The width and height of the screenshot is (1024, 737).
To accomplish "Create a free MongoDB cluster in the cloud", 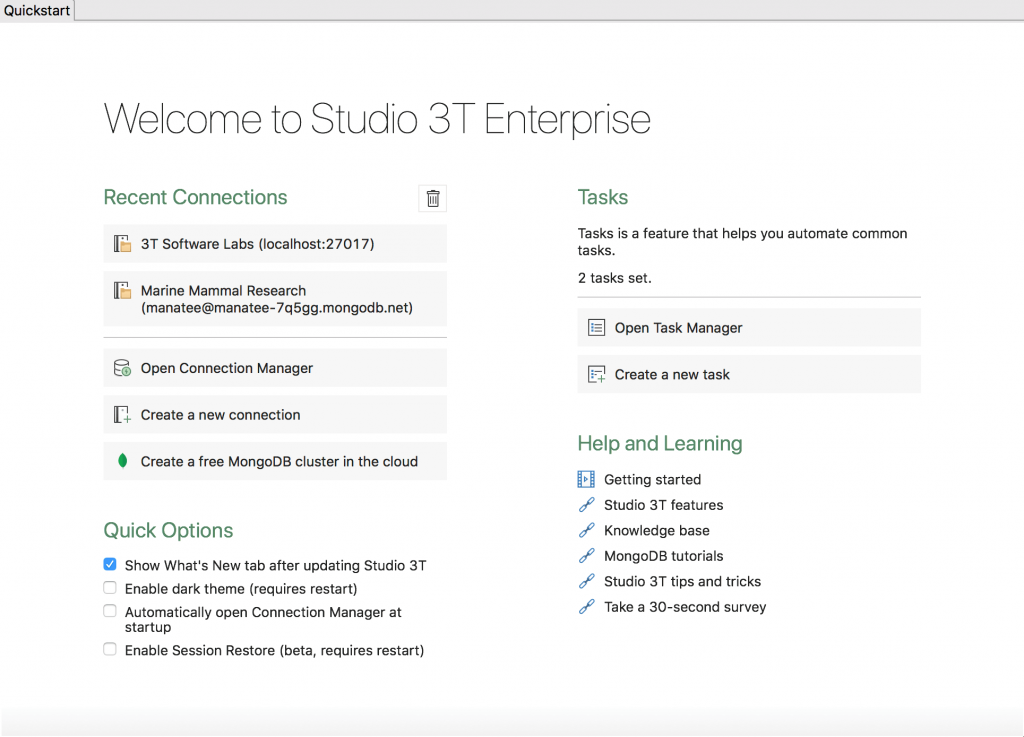I will pos(275,461).
